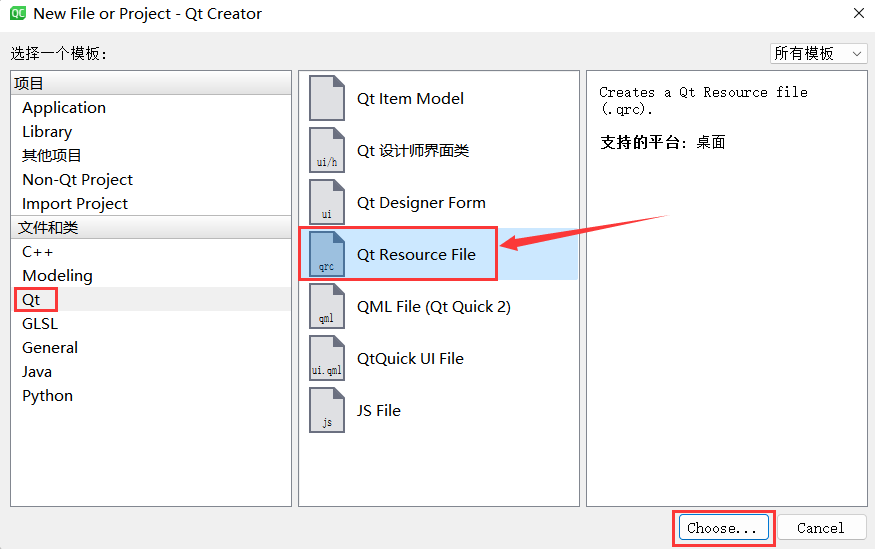
Task: Choose the QtQuick UI File template label
Action: 410,358
